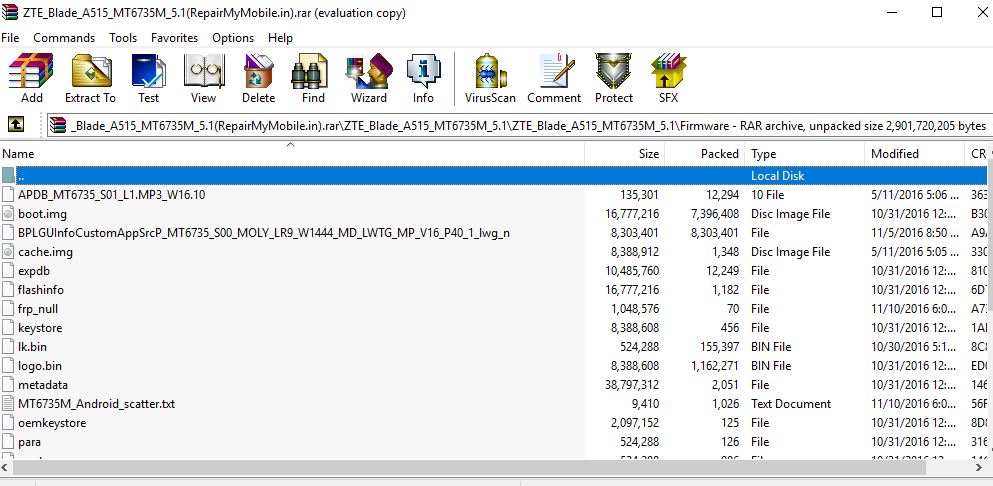Start VirusScan on the archive
This screenshot has height=486, width=993.
490,78
